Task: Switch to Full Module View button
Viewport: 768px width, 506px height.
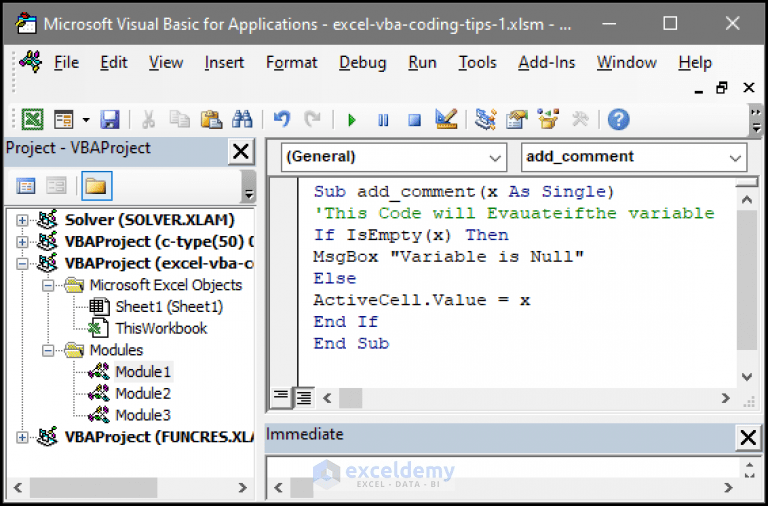Action: (304, 397)
